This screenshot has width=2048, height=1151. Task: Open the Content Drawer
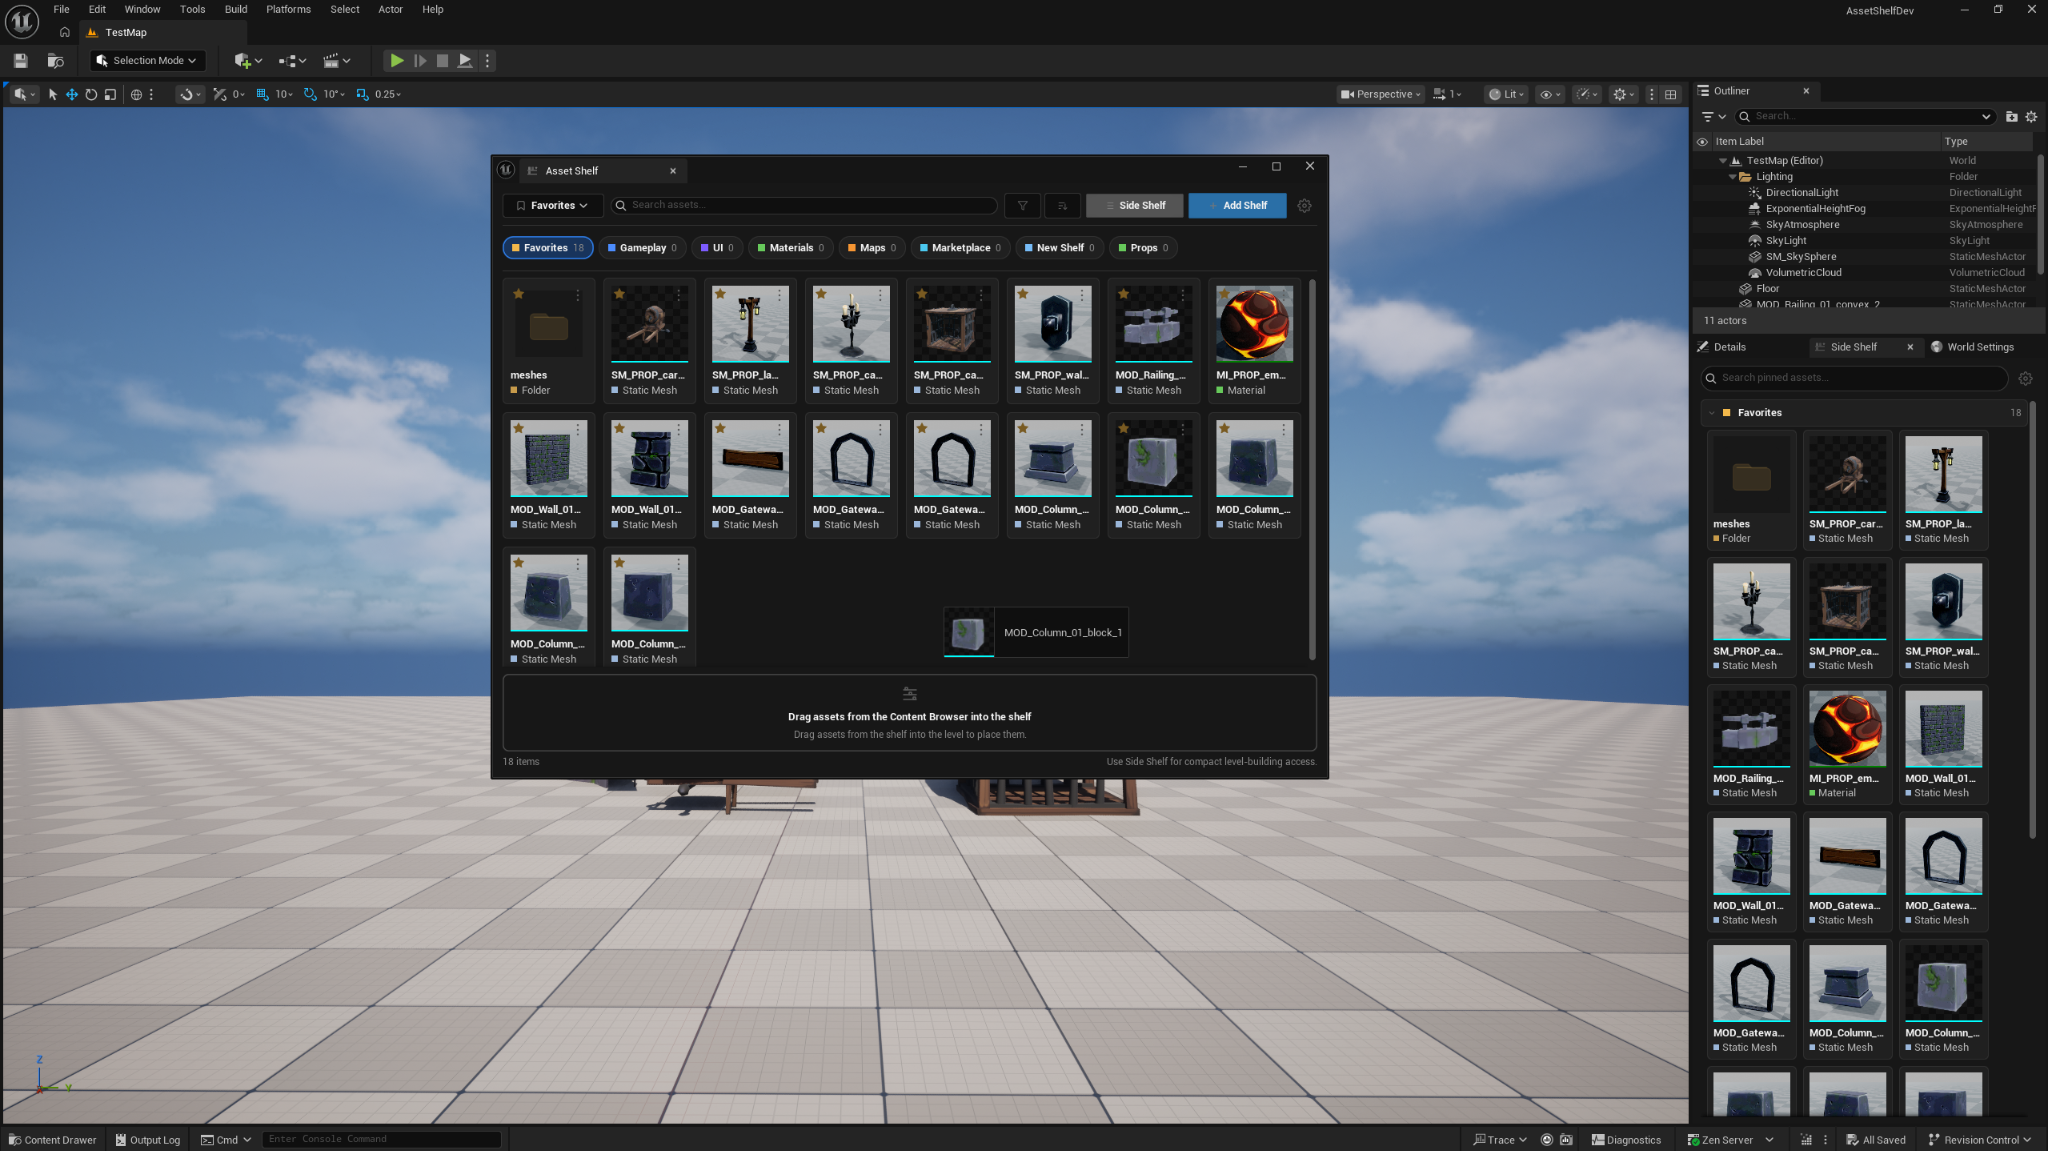click(53, 1140)
